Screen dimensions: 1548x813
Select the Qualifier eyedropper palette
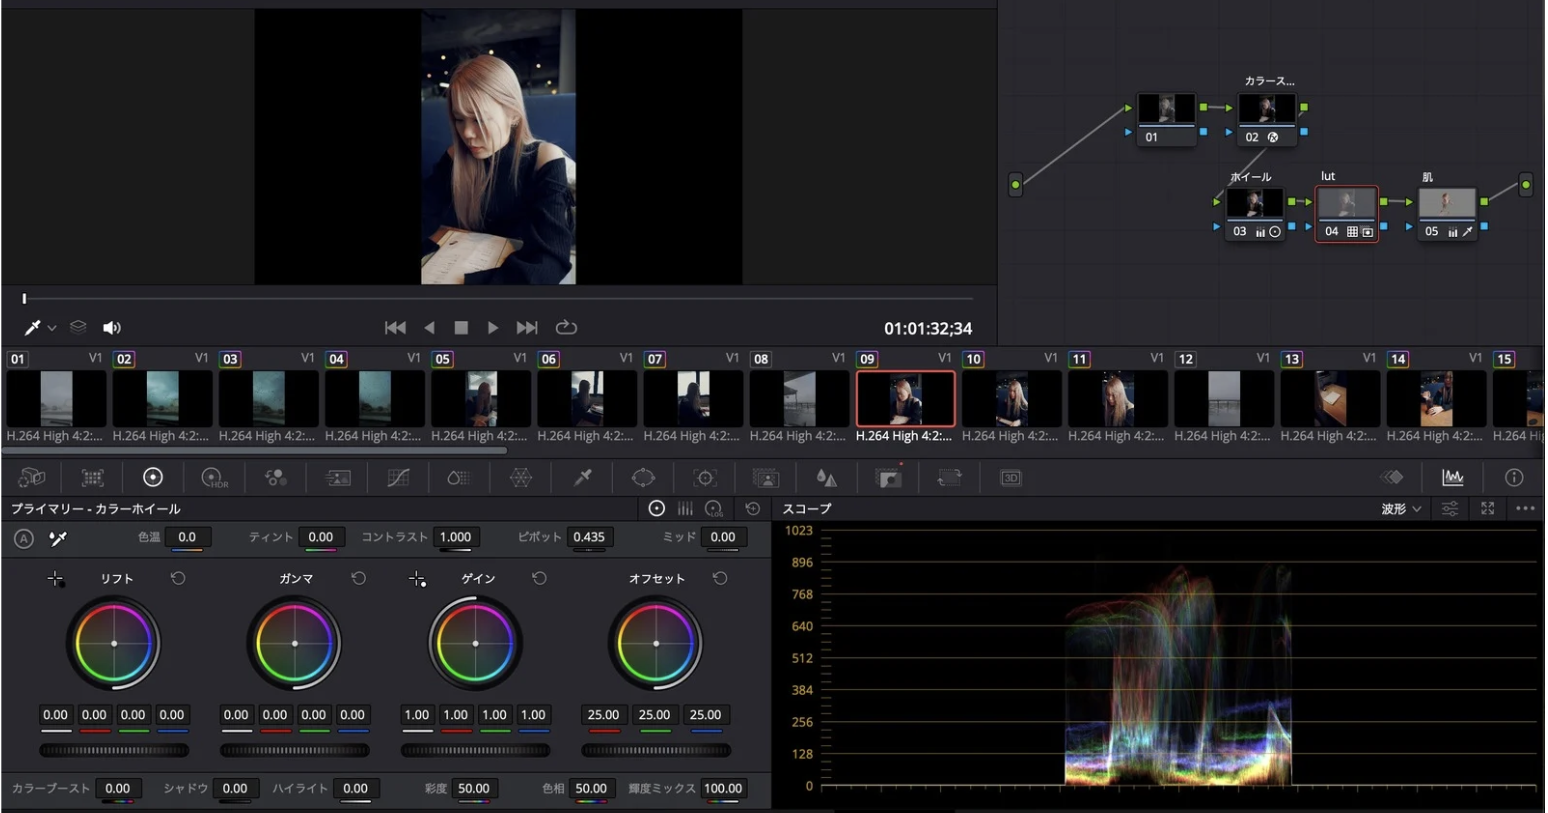(x=582, y=478)
